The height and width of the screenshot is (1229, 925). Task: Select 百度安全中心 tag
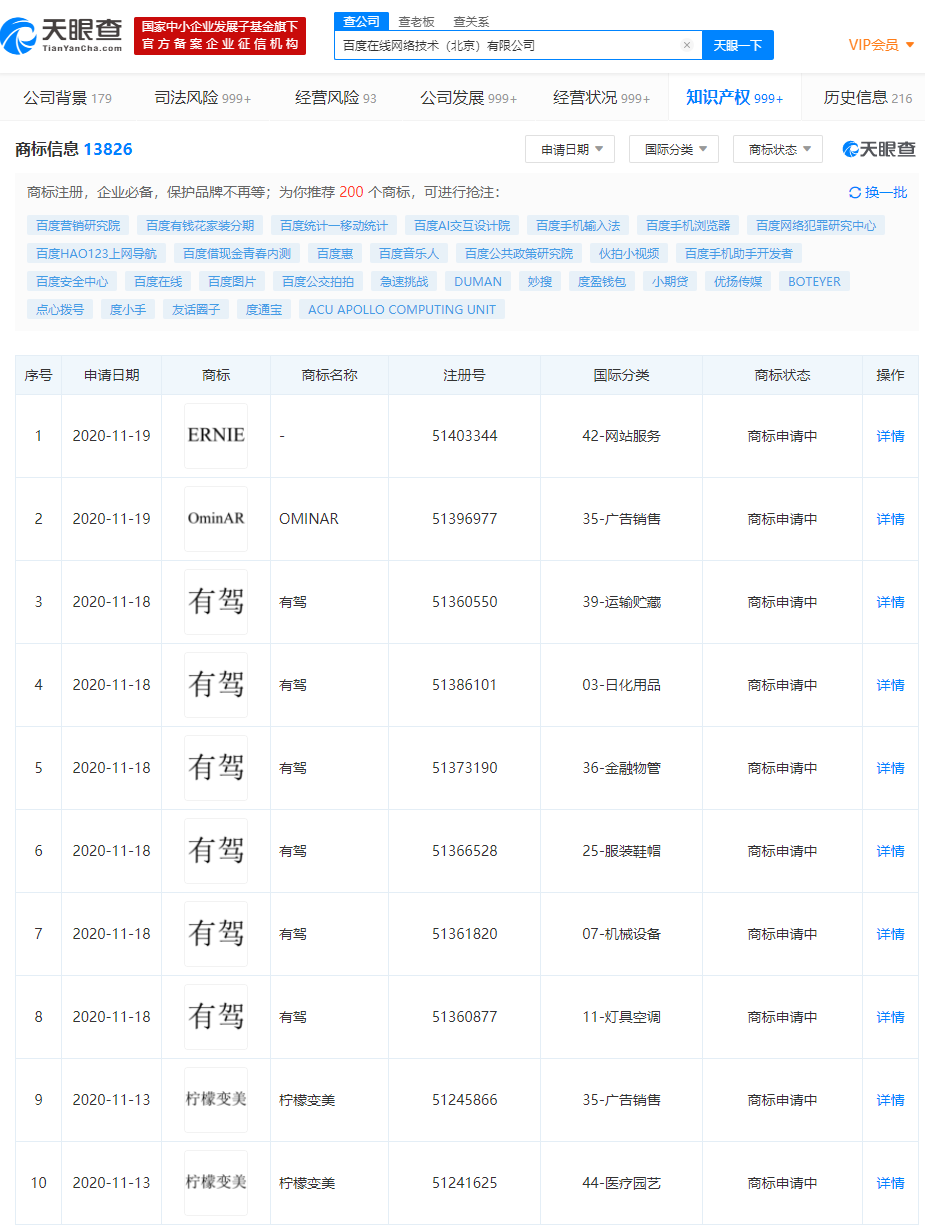[72, 282]
